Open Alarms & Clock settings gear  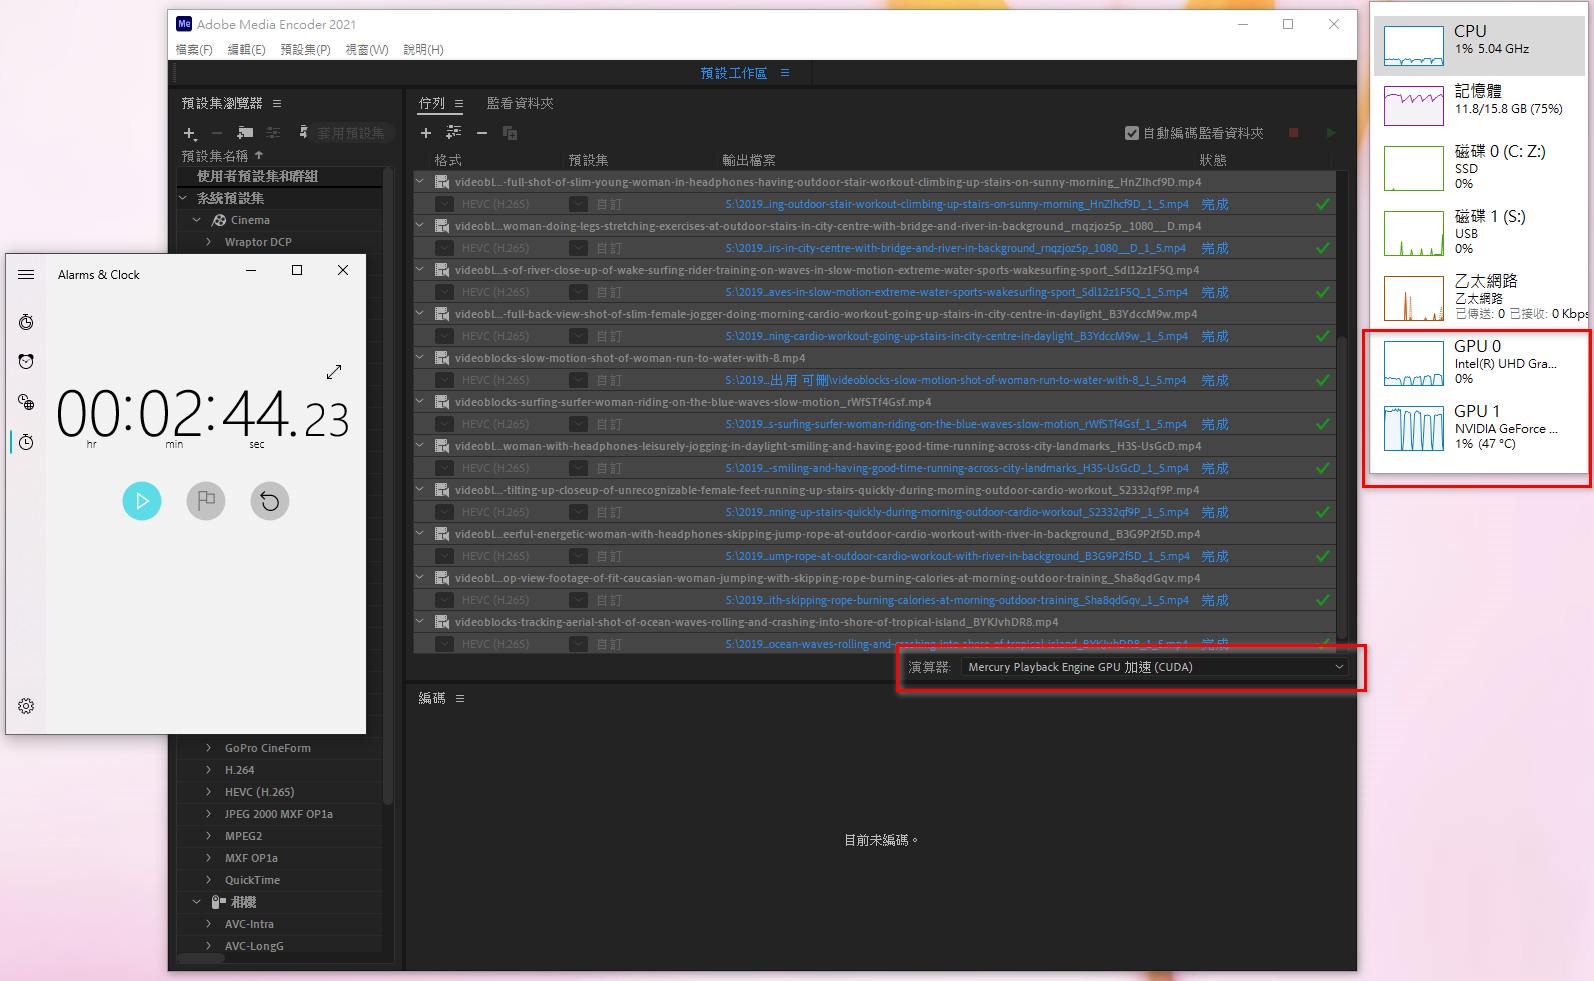point(26,706)
